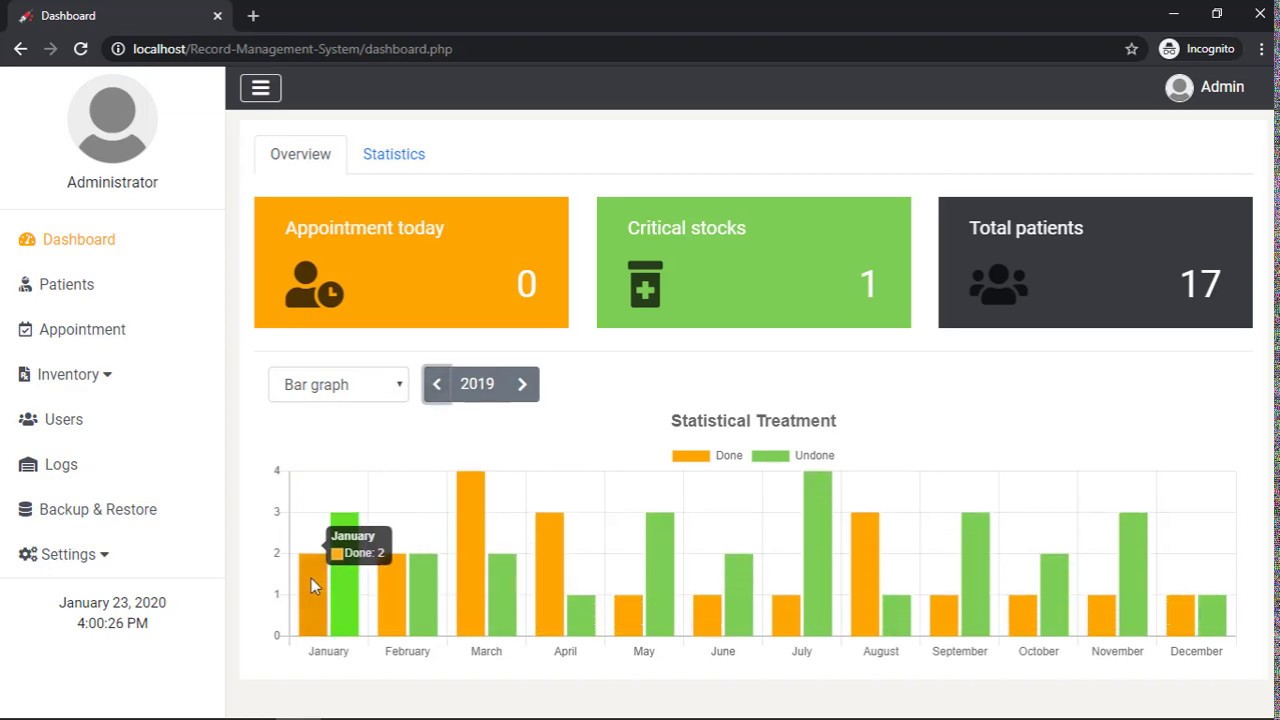Click the Inventory file icon
The height and width of the screenshot is (720, 1280).
tap(25, 375)
